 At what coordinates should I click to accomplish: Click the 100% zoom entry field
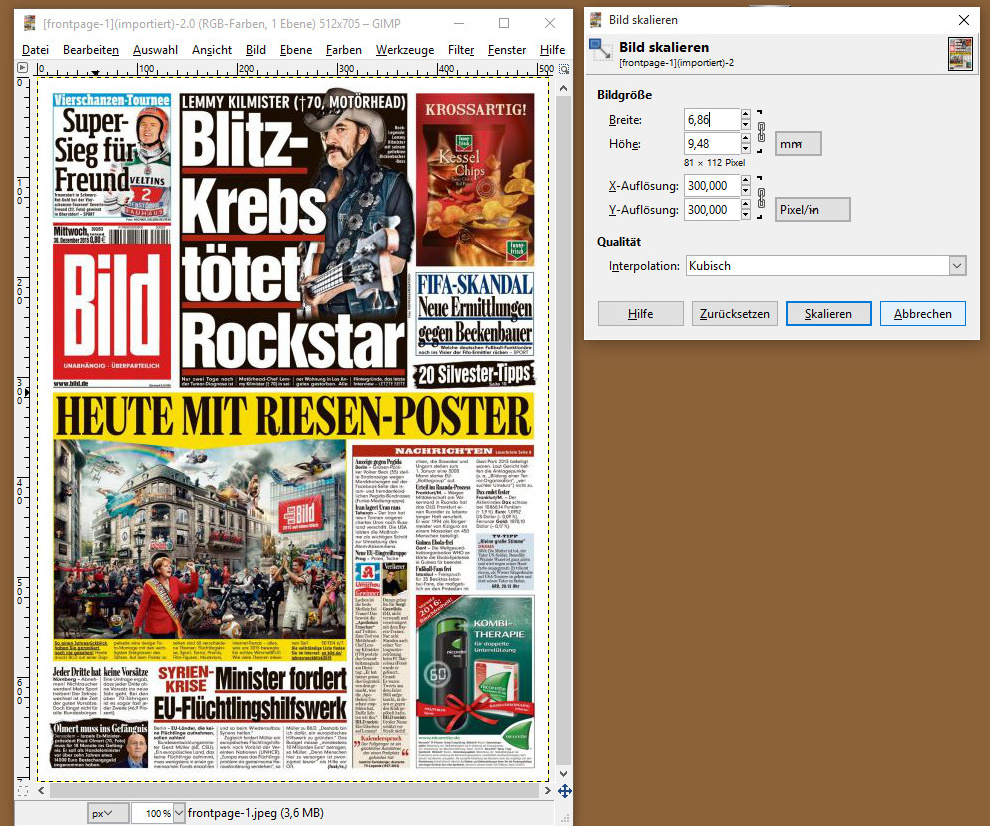tap(152, 813)
